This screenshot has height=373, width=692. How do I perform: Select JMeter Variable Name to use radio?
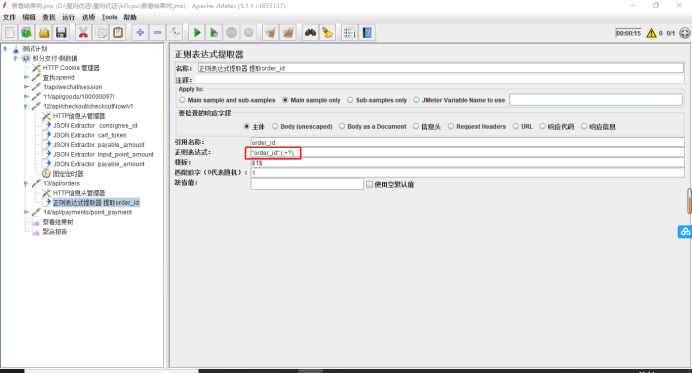416,100
